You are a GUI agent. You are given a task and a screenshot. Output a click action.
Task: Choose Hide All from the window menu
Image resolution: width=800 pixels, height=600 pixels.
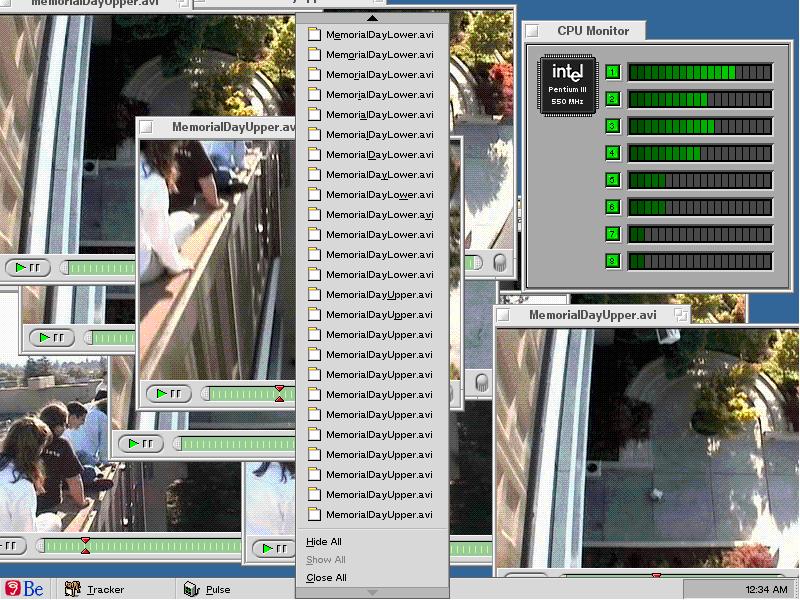pyautogui.click(x=324, y=542)
